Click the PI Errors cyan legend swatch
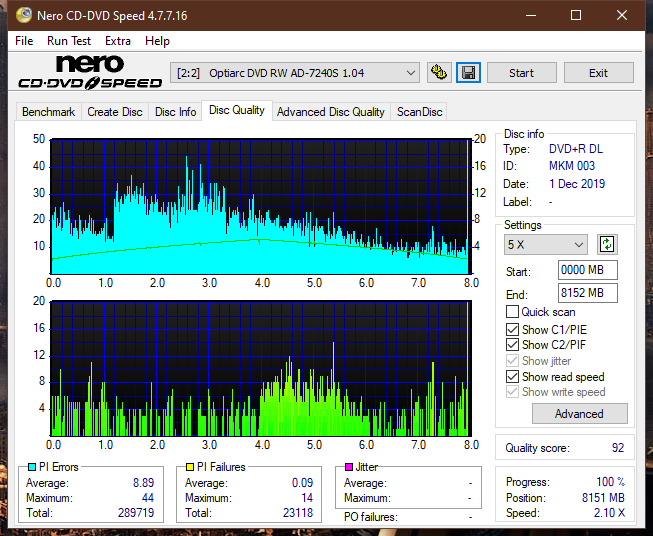 tap(32, 467)
